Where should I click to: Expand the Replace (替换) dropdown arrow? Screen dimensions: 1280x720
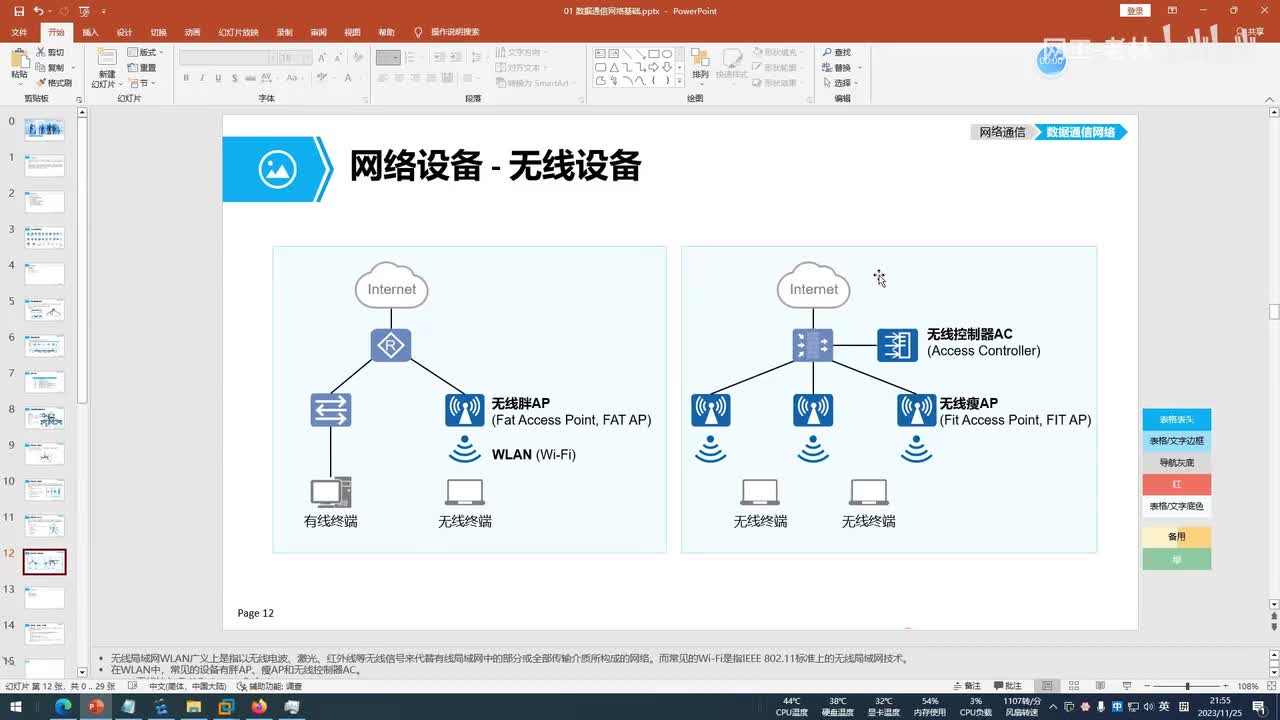click(x=859, y=68)
